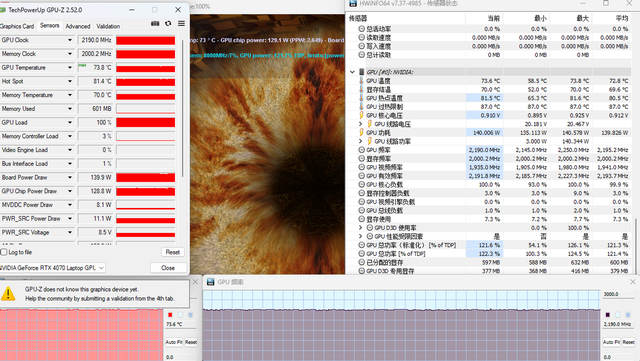Click the 0.0 minimum field on frequency graph
The image size is (640, 361).
point(619,357)
